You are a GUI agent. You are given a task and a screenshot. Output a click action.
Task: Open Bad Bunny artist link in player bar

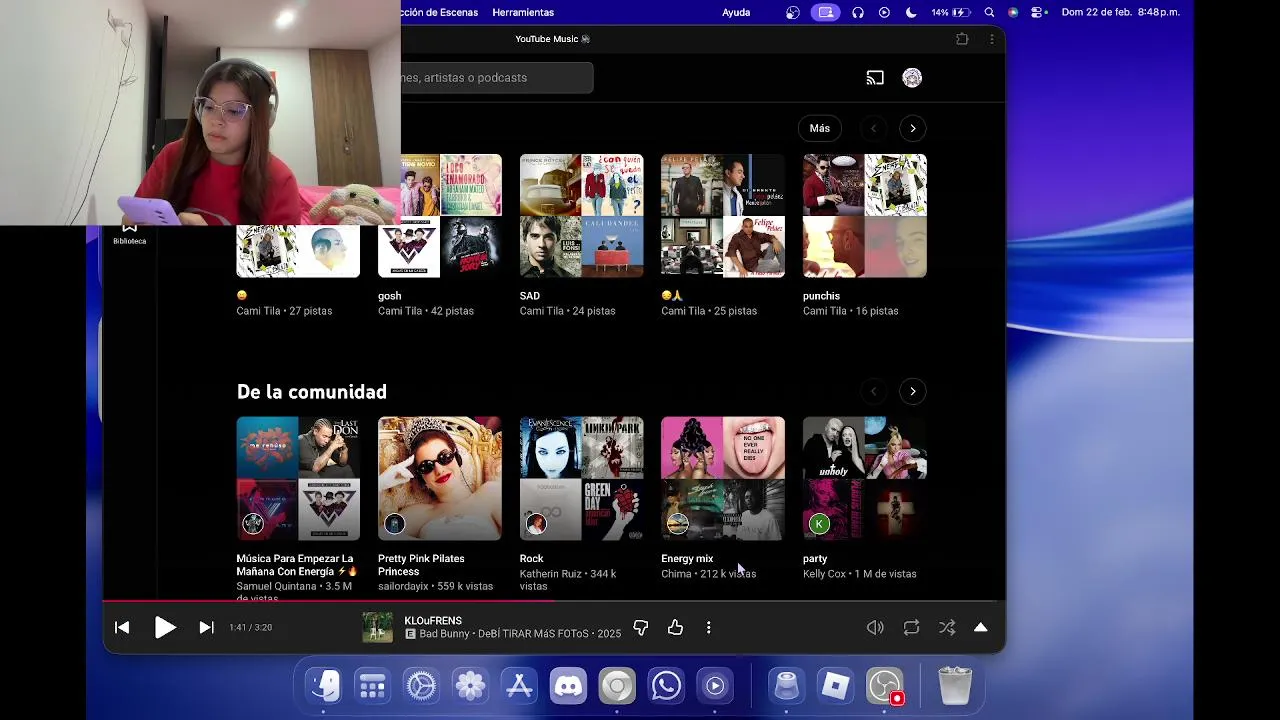[445, 634]
